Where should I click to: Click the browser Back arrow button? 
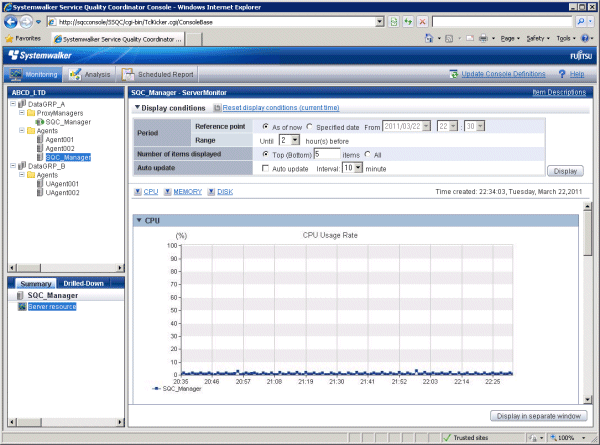10,22
